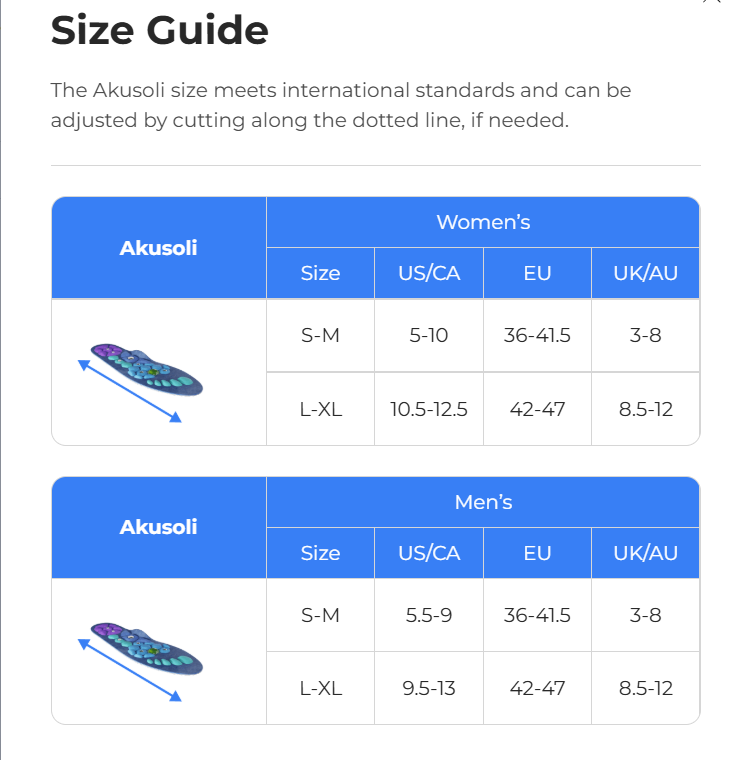Click the 8.5-12 UK/AU cell in Men's table
745x760 pixels.
645,688
